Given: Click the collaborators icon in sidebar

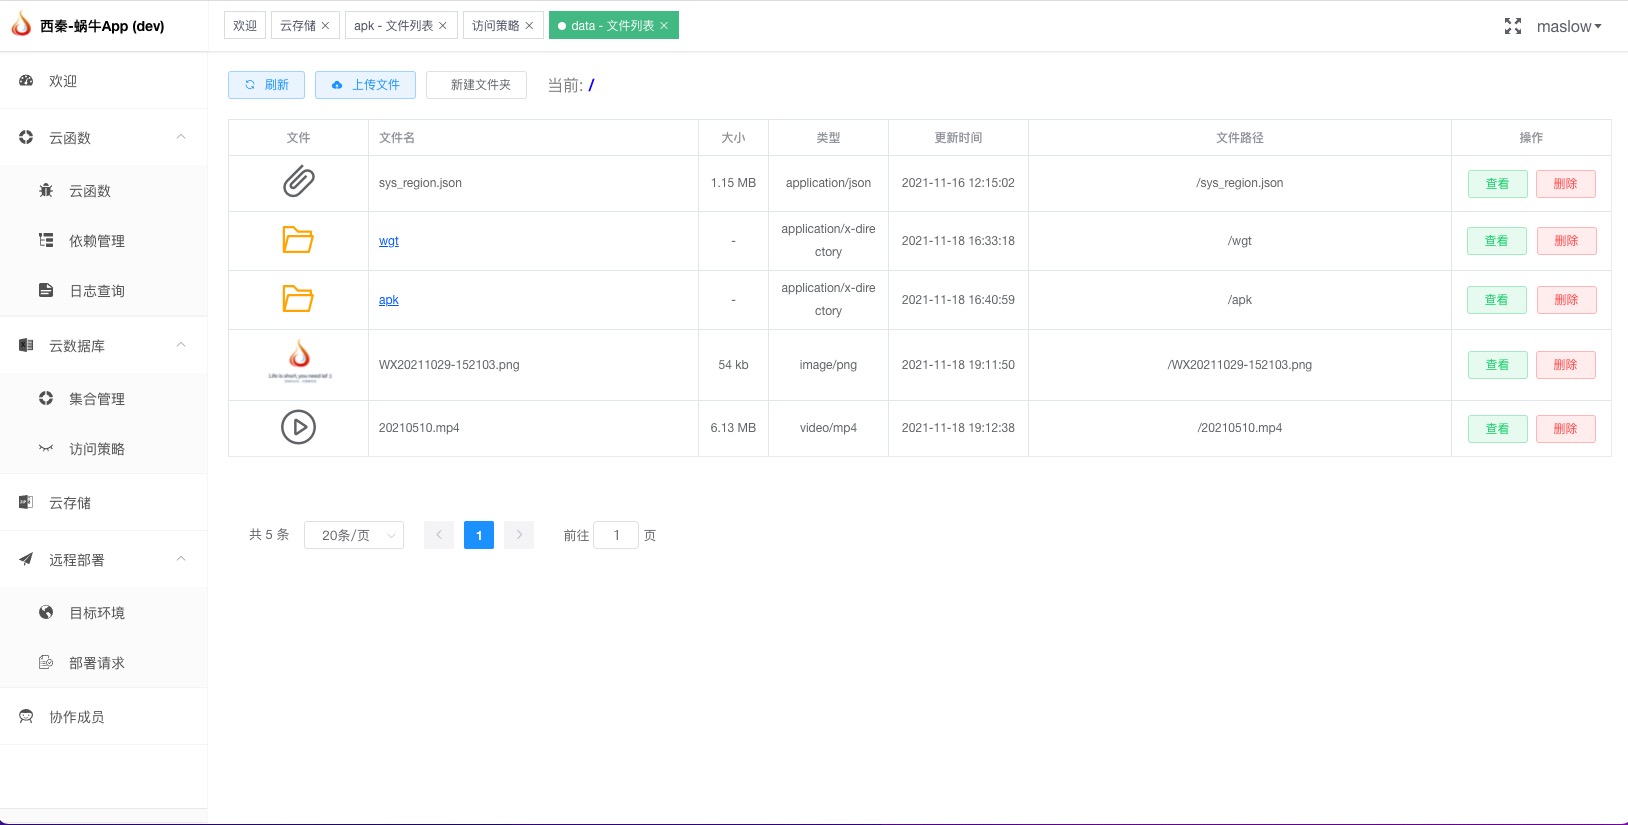Looking at the screenshot, I should [26, 716].
